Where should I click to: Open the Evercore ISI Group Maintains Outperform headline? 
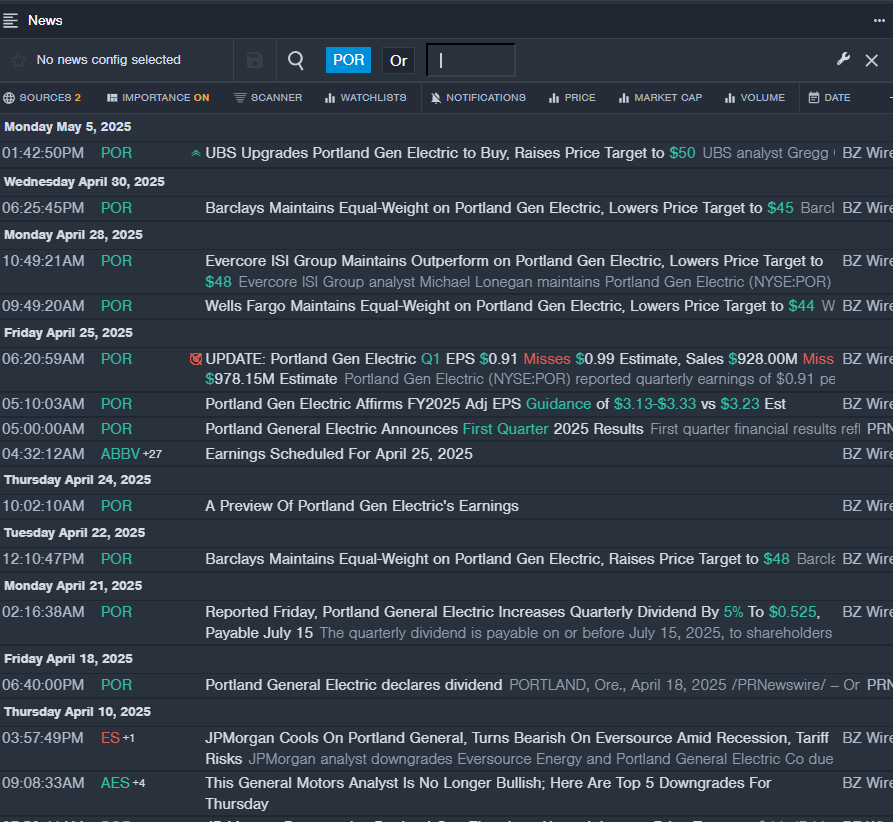[x=514, y=271]
